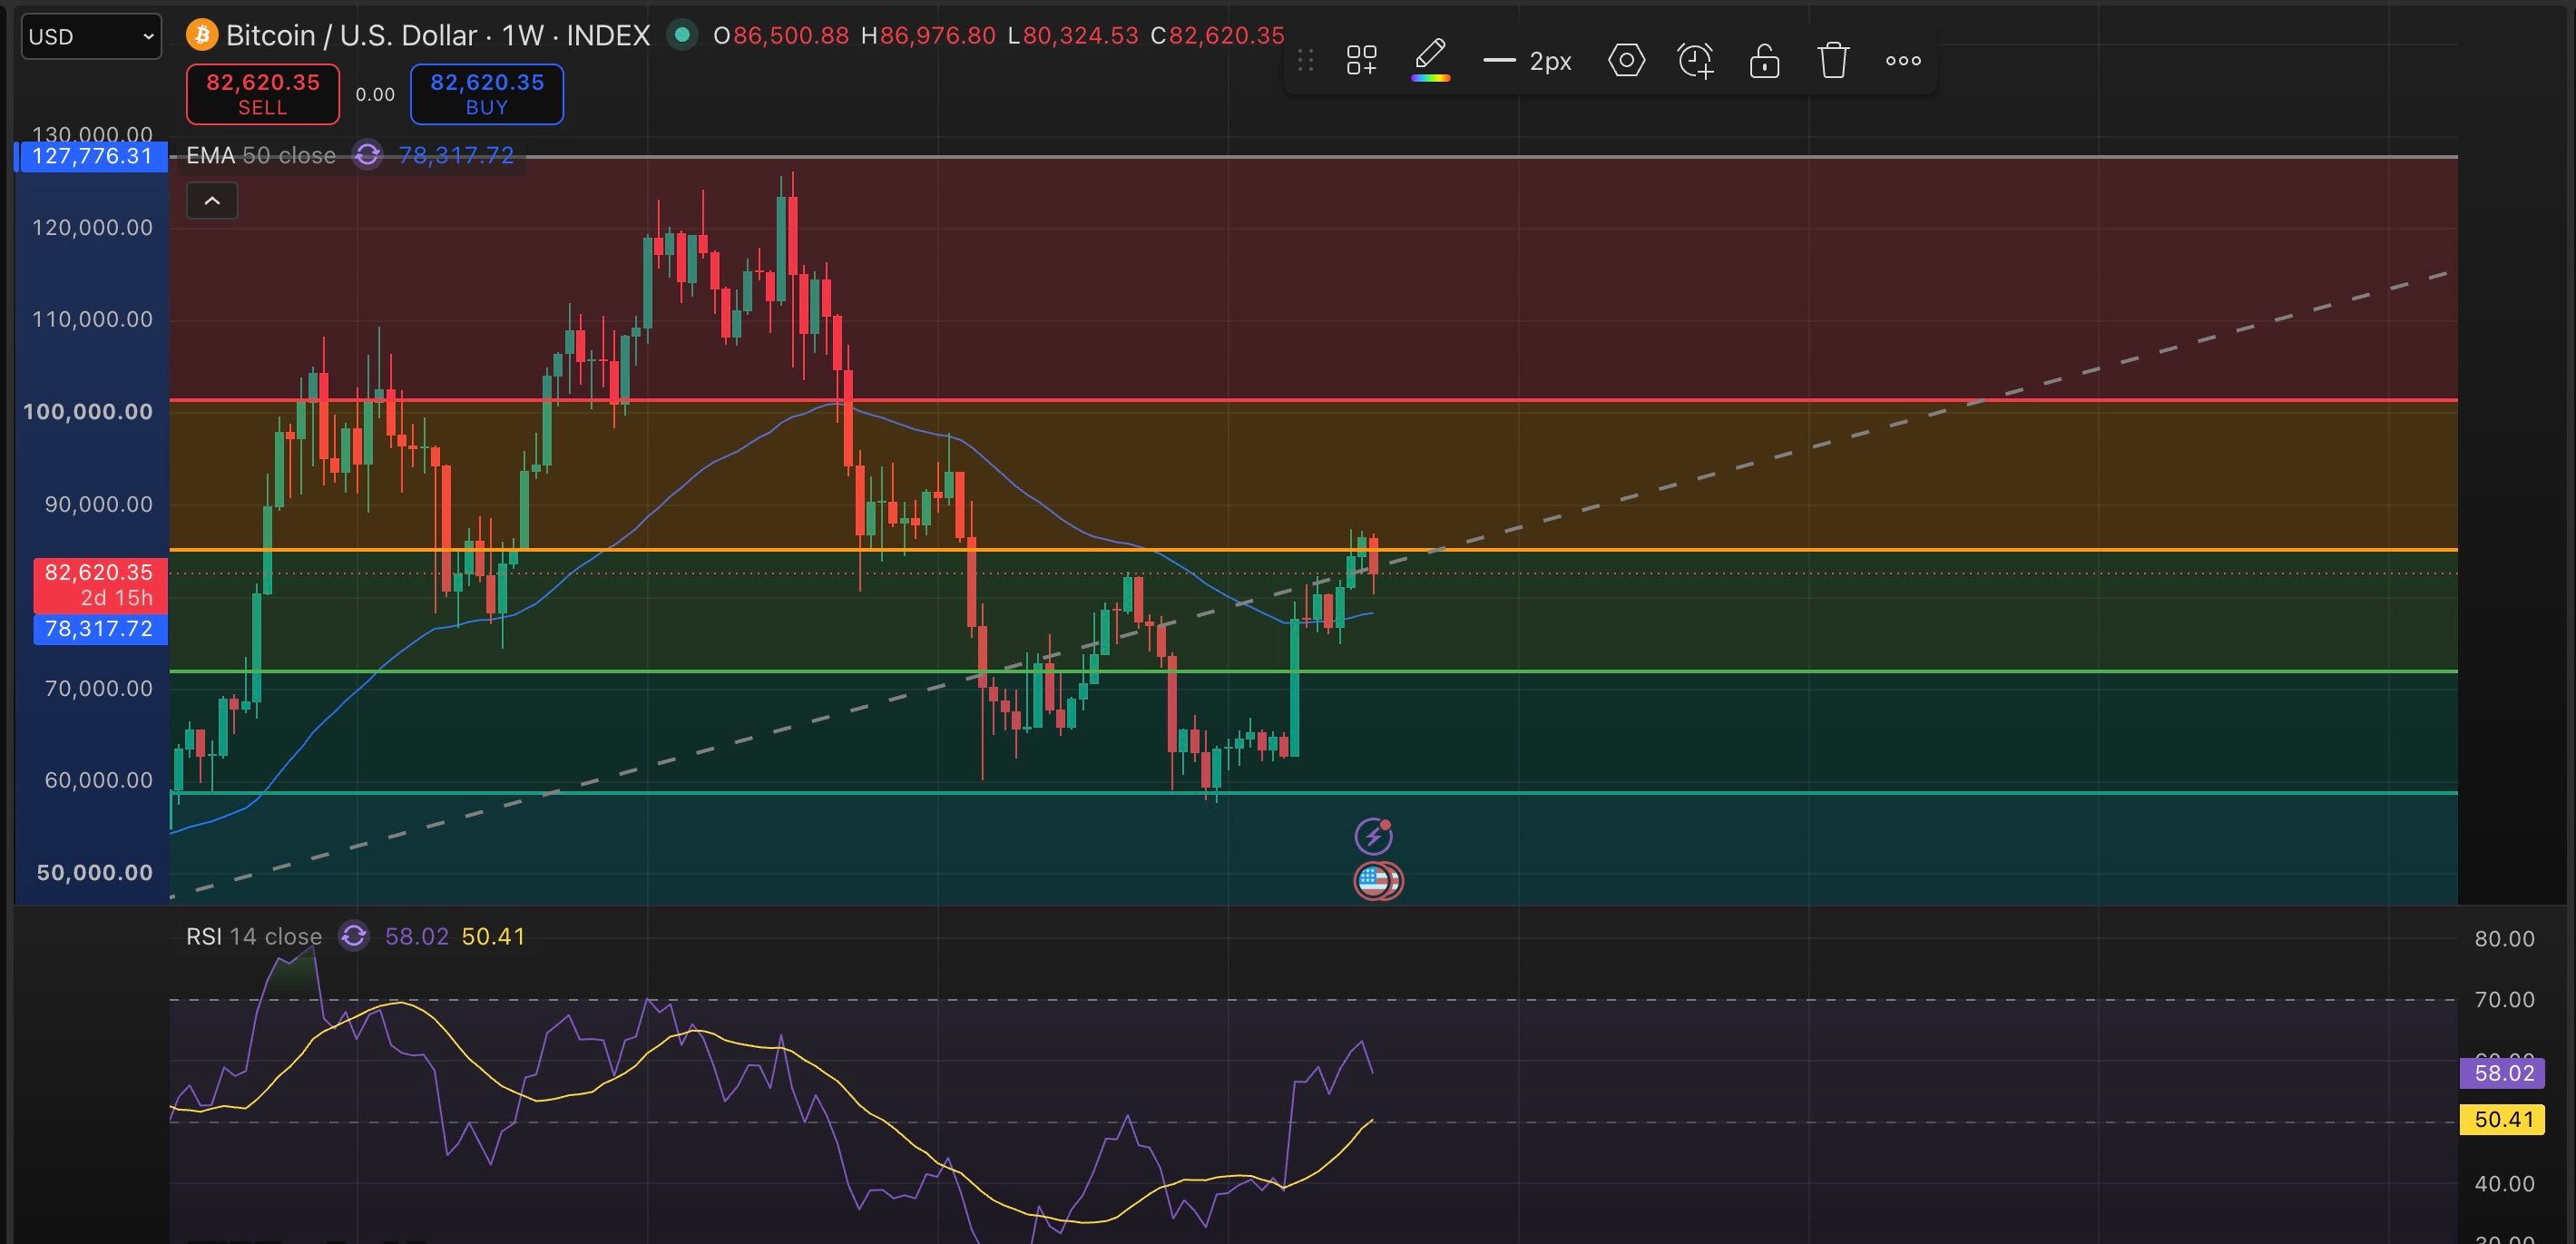Click the EMA refresh circular icon
The height and width of the screenshot is (1244, 2576).
click(x=367, y=155)
